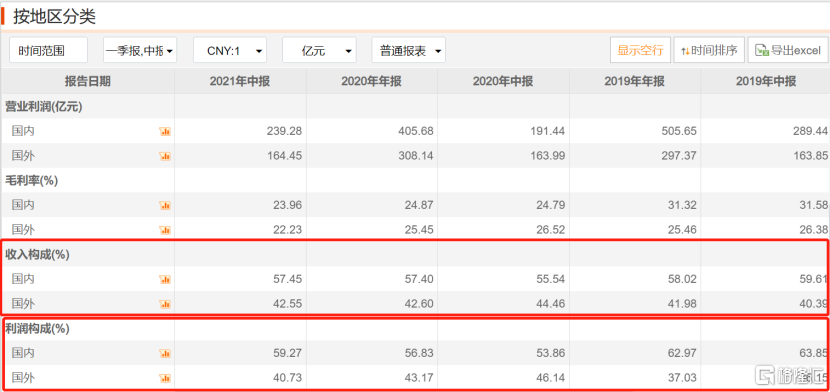Viewport: 830px width, 392px height.
Task: Select cell value 46.14
Action: click(x=551, y=378)
